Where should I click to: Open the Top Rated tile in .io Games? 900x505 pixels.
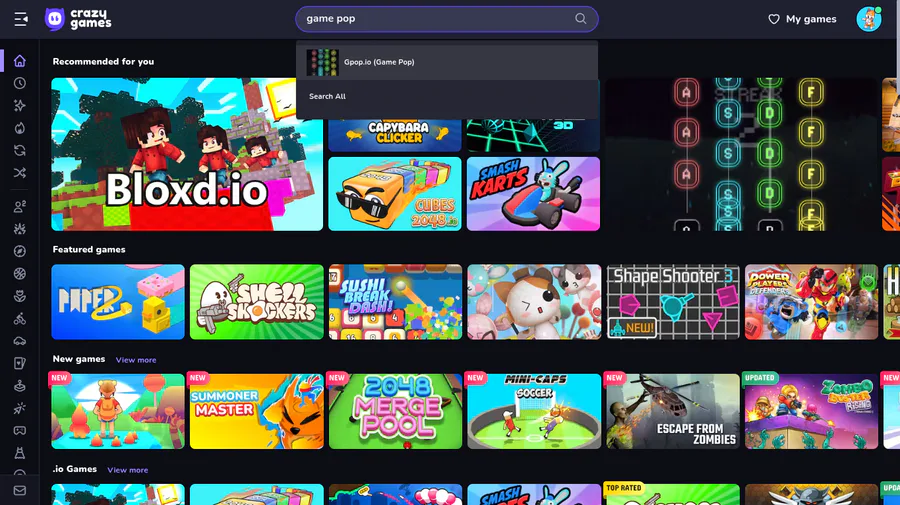pyautogui.click(x=673, y=494)
